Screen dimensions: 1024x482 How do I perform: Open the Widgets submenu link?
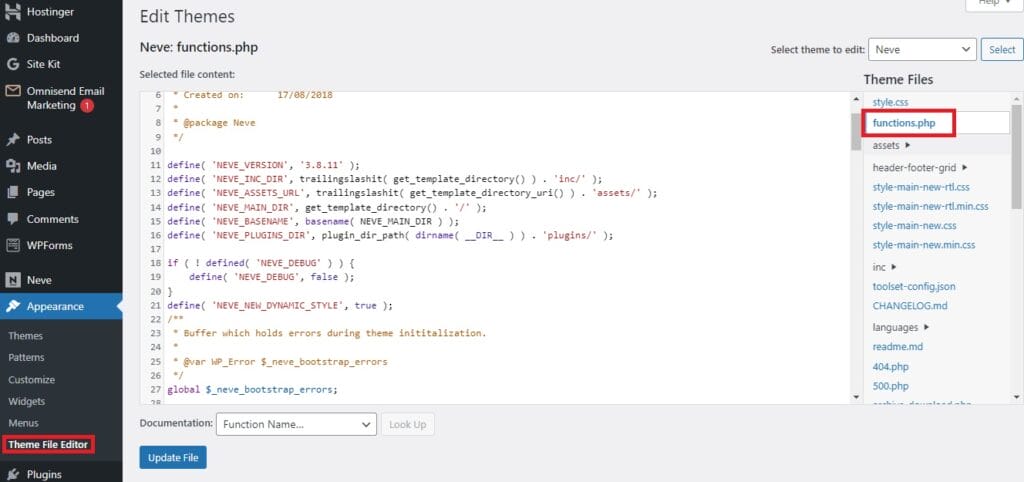(26, 401)
